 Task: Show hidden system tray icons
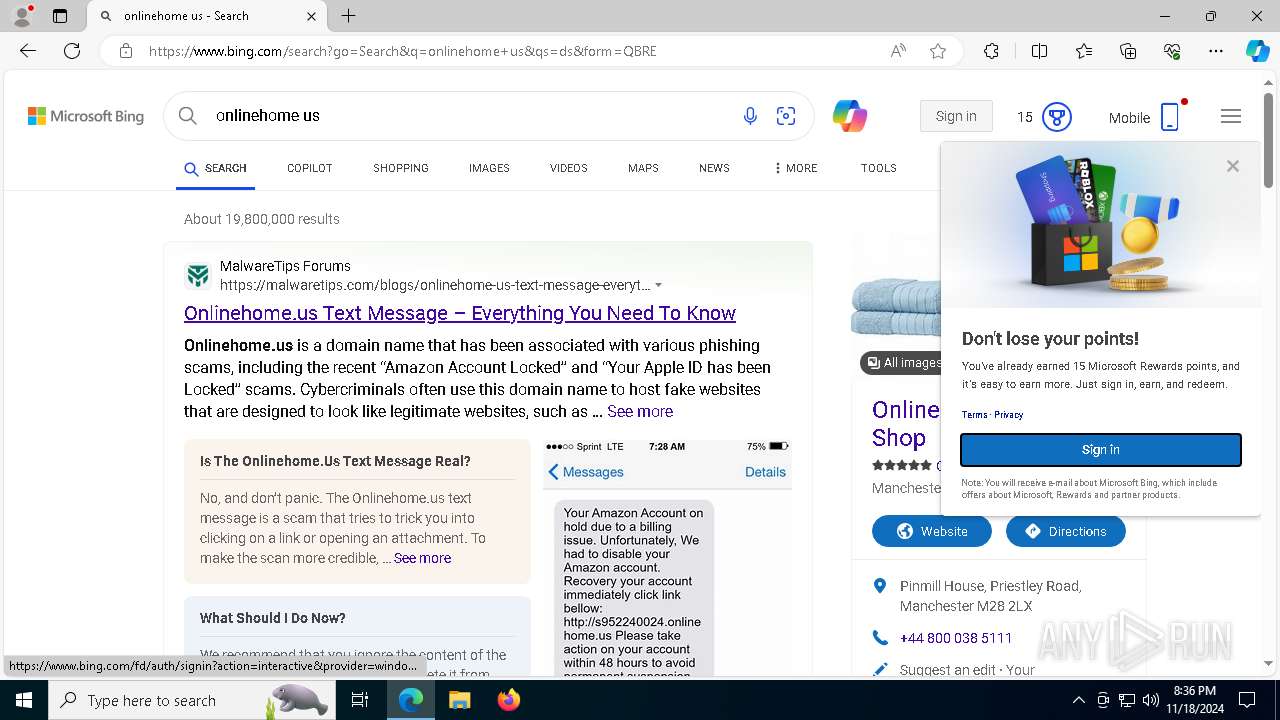click(x=1078, y=700)
